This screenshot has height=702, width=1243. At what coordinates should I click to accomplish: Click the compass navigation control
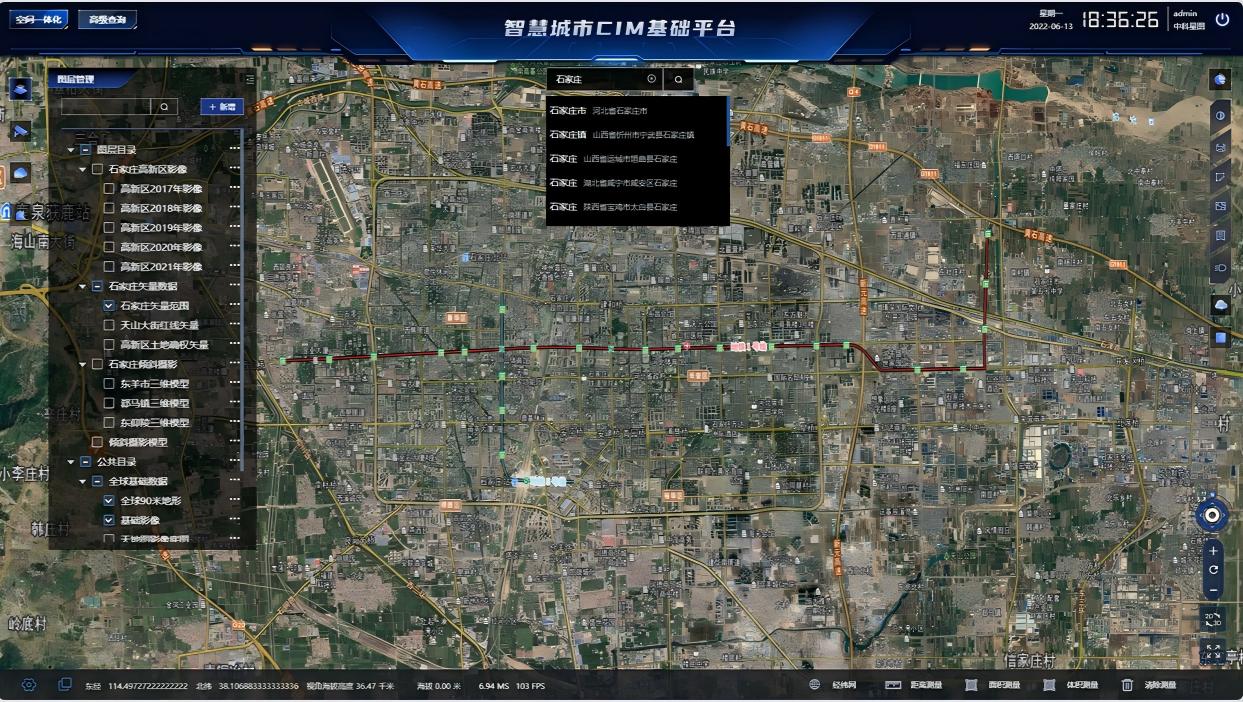tap(1212, 516)
